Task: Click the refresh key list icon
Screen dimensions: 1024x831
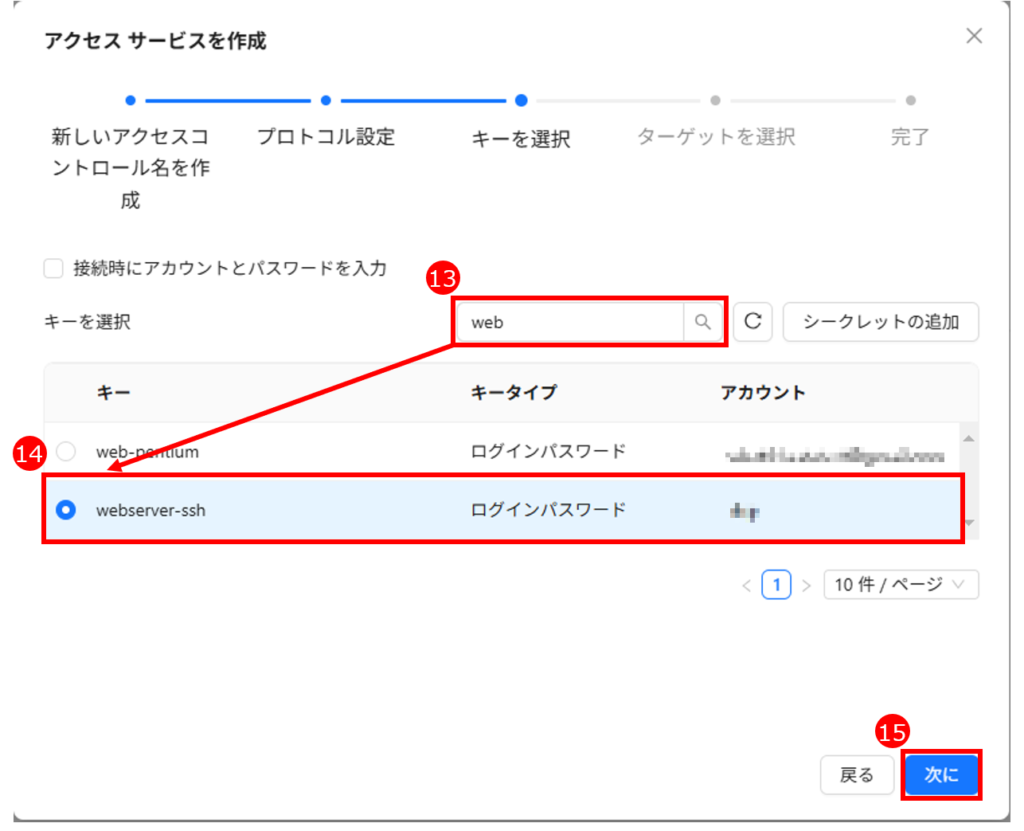Action: coord(753,322)
